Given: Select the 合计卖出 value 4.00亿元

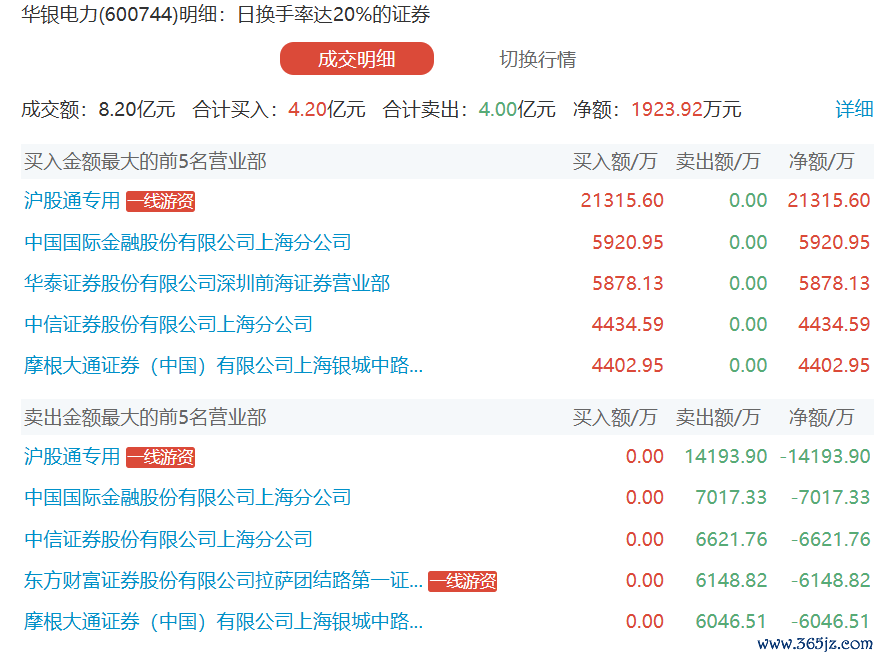Looking at the screenshot, I should (x=517, y=109).
